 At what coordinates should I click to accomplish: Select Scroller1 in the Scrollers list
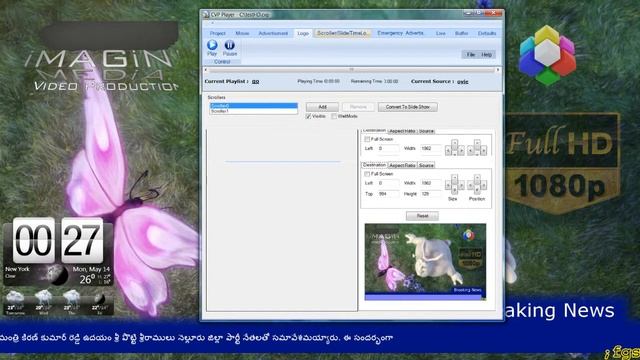click(x=253, y=111)
